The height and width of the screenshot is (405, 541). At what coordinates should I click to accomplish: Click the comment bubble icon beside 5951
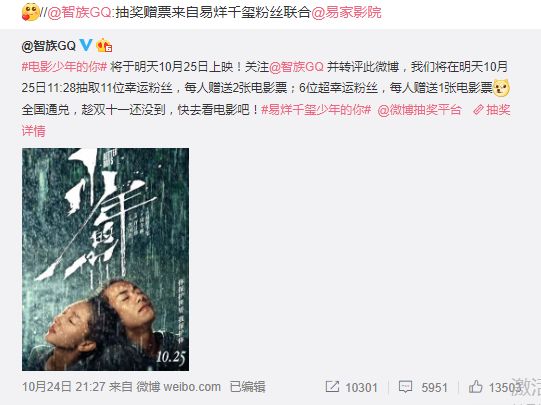click(405, 387)
